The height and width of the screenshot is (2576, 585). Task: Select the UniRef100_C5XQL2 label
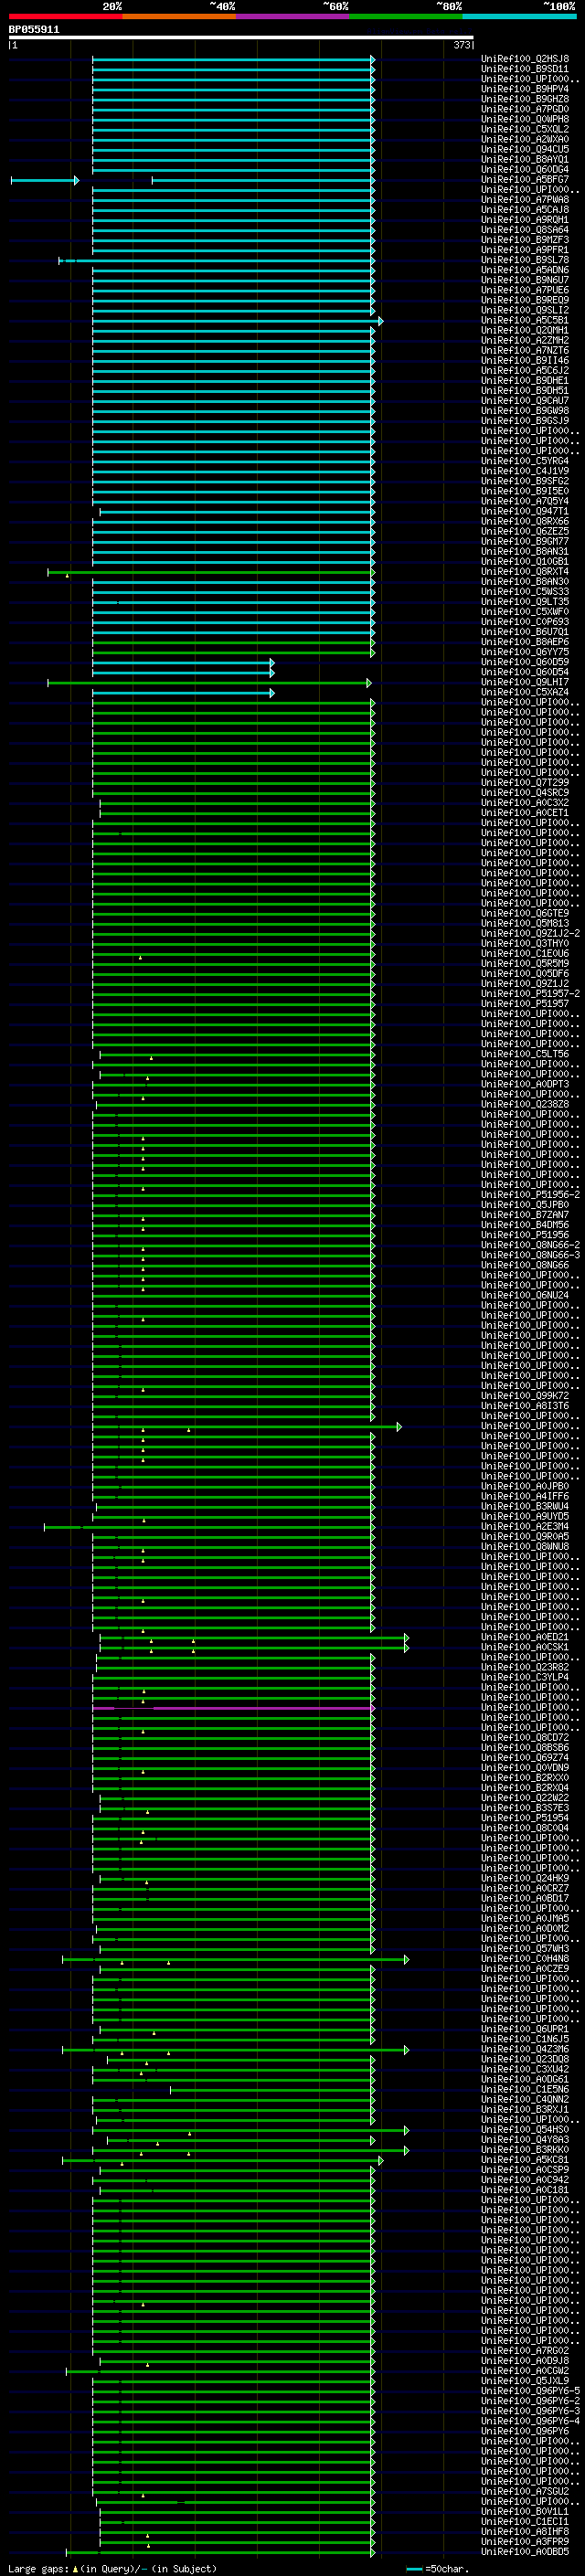tap(525, 129)
